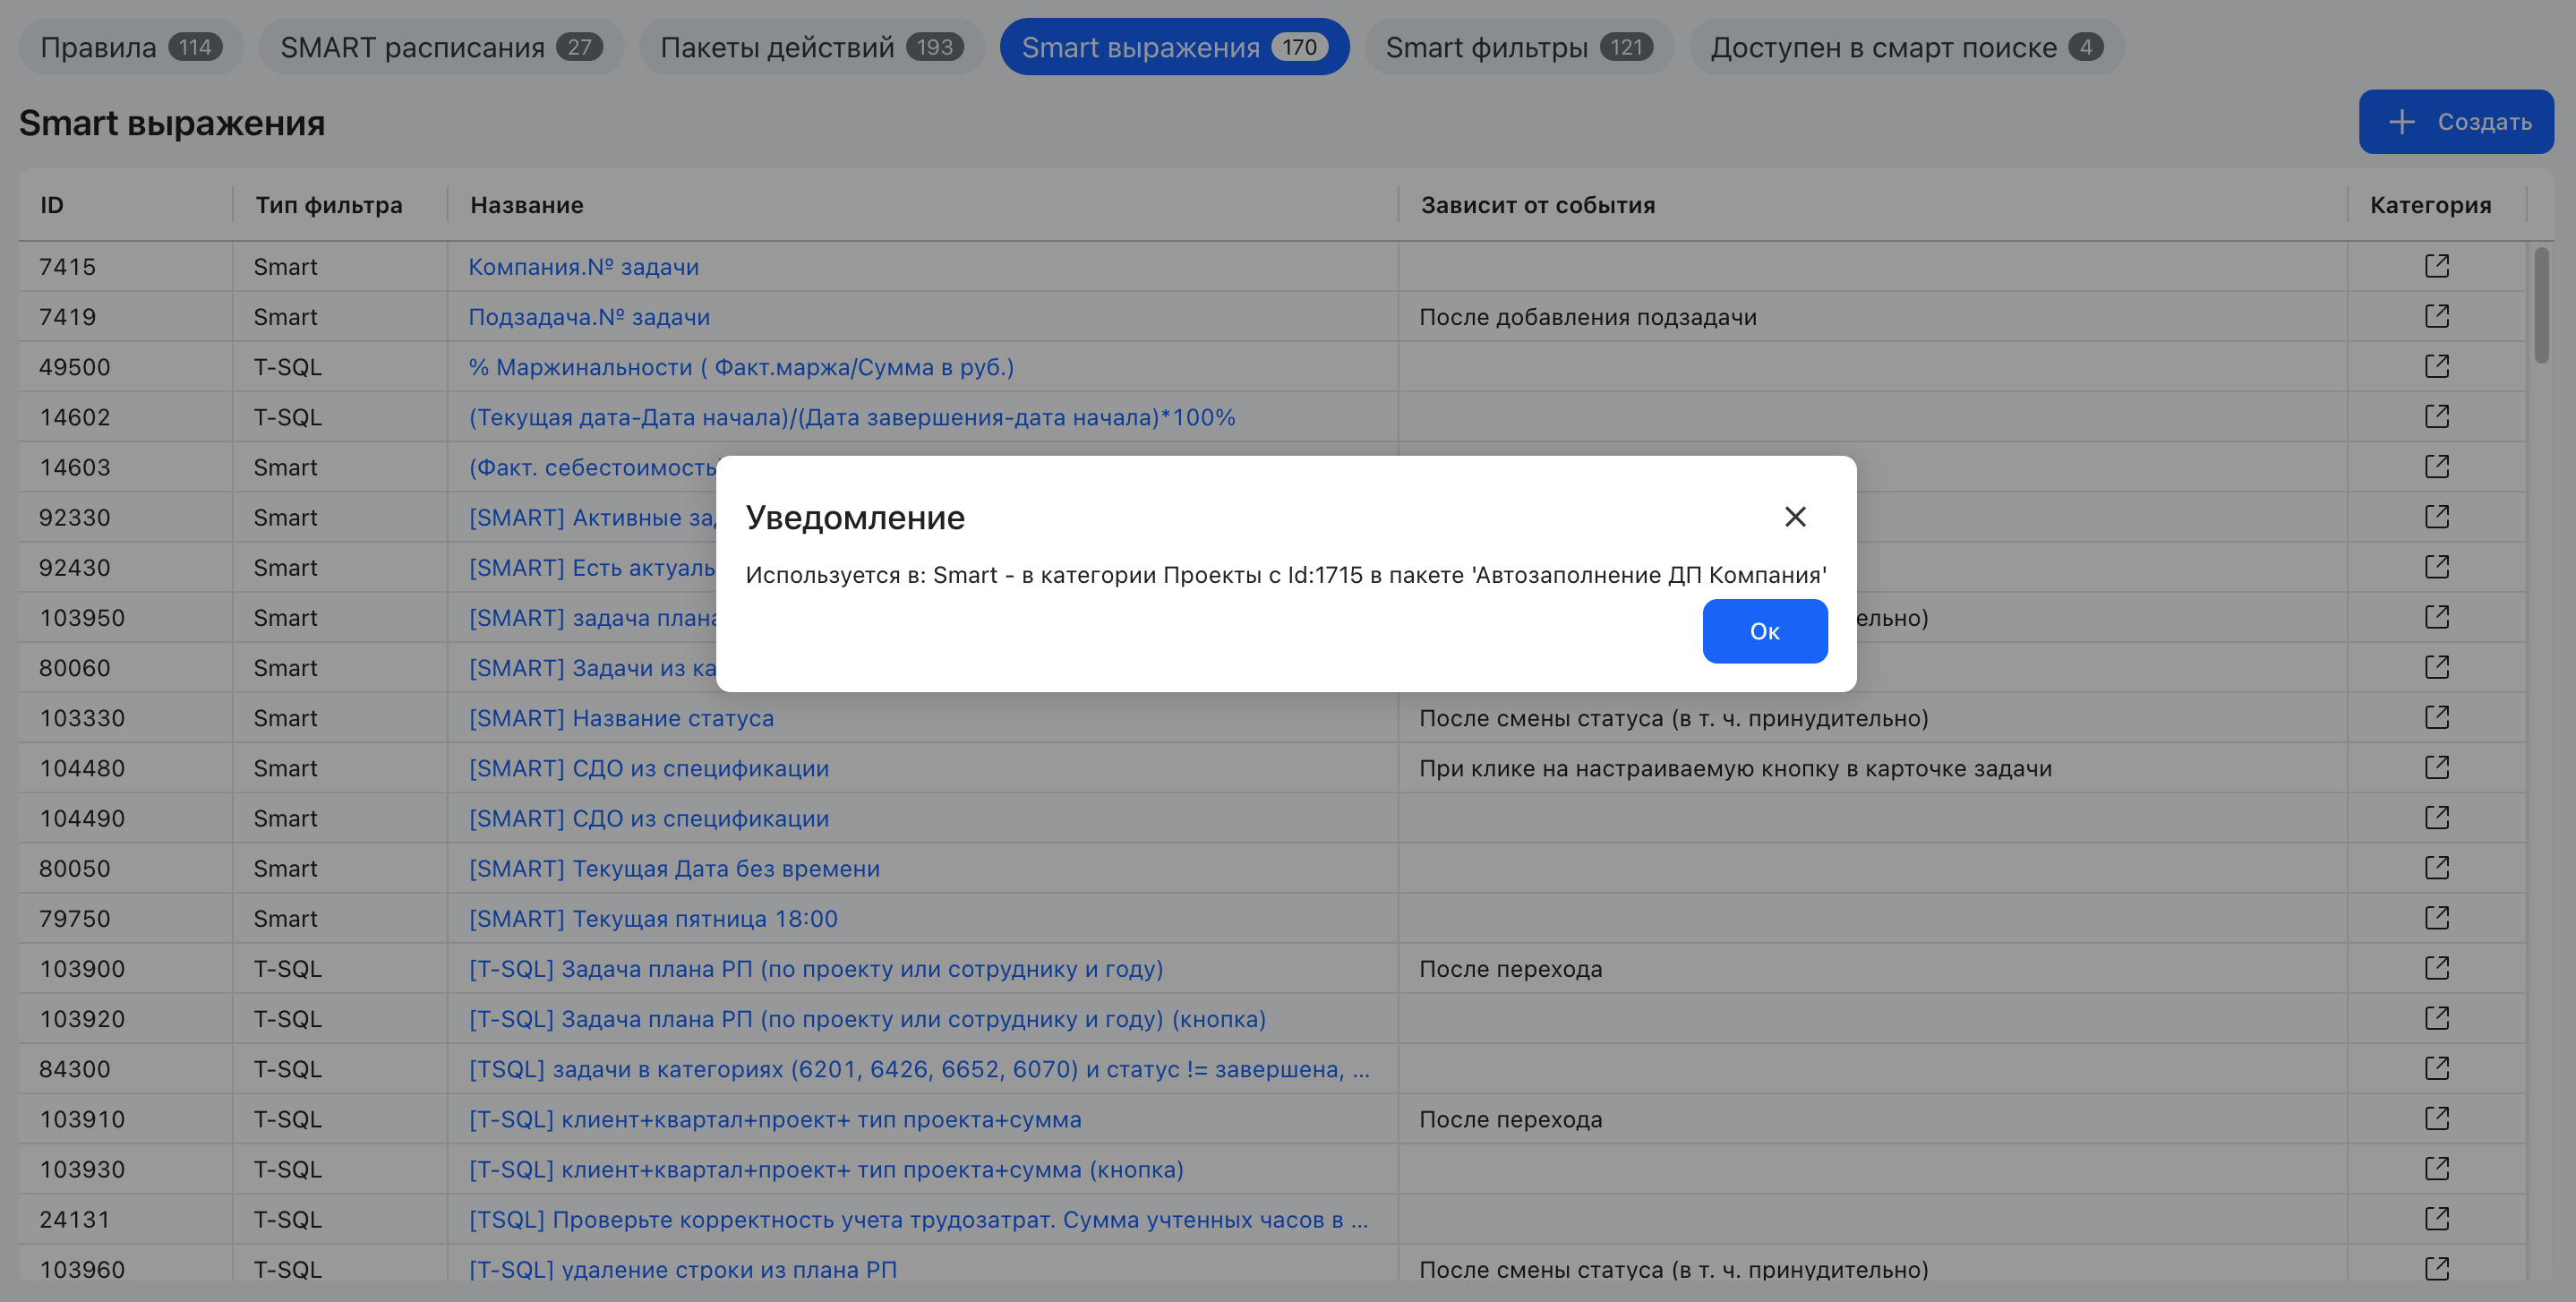2576x1302 pixels.
Task: Open category link icon for row 103910
Action: pyautogui.click(x=2437, y=1118)
